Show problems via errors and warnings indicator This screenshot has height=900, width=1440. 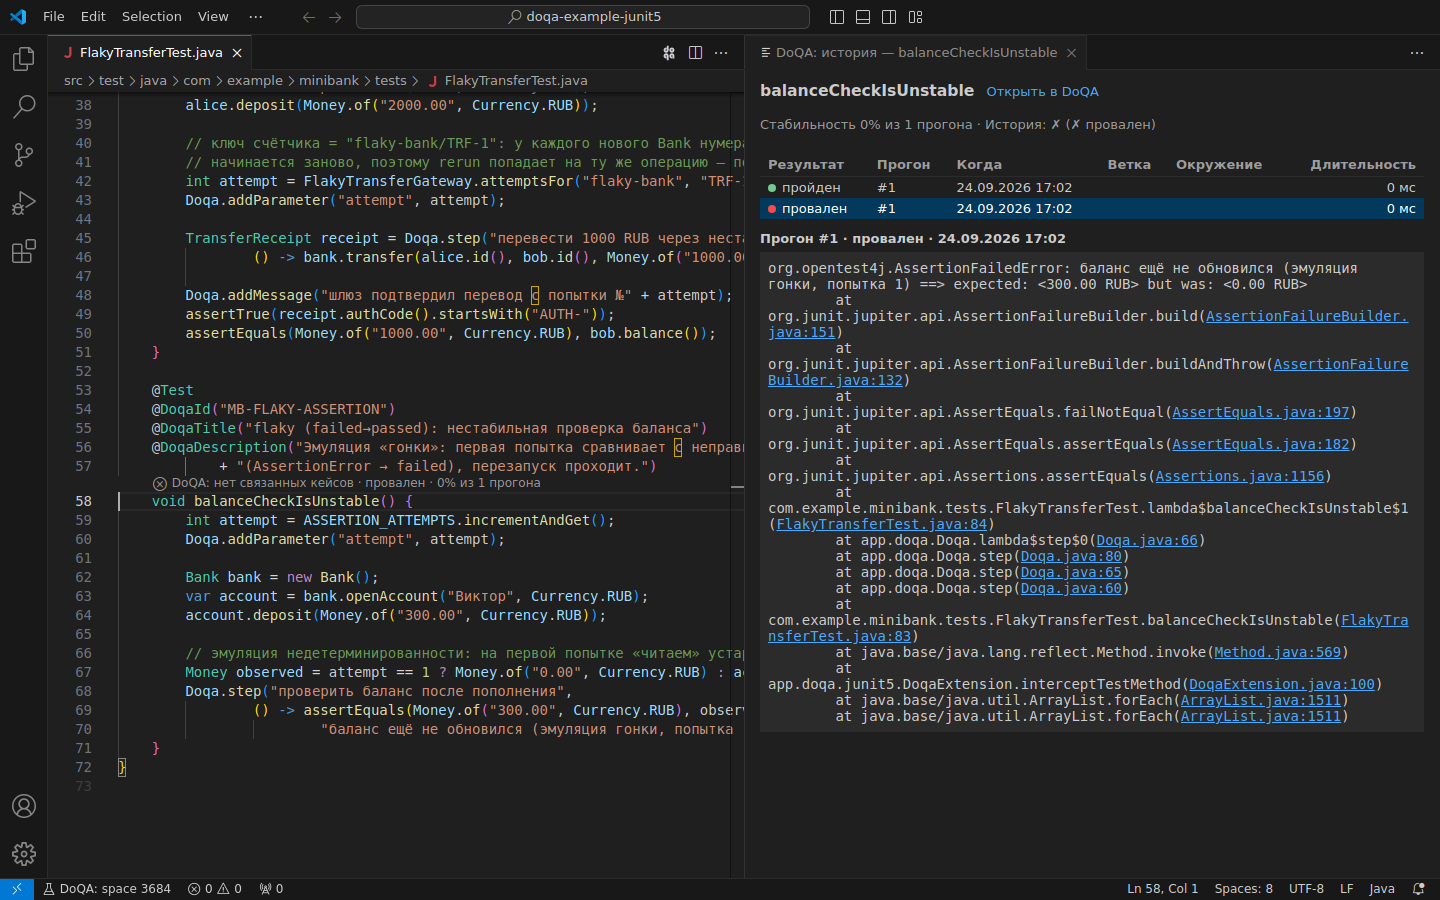pos(215,889)
